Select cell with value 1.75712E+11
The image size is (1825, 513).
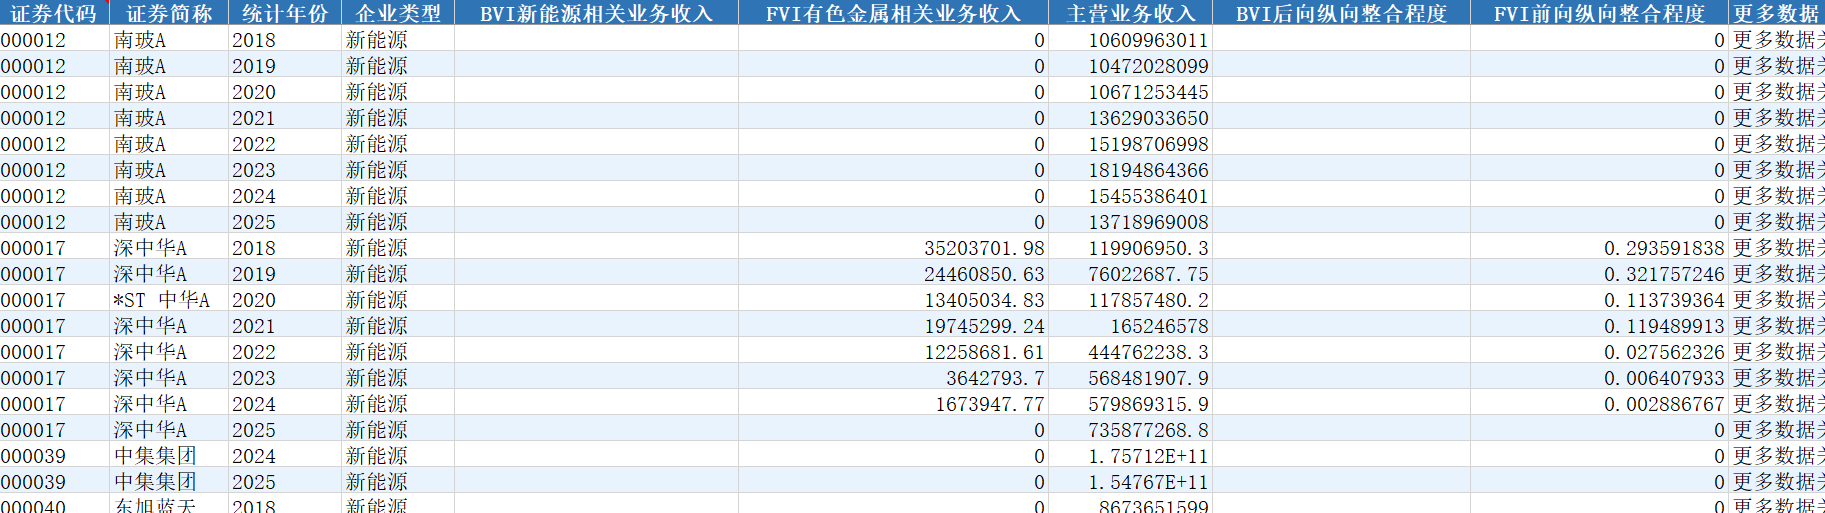pyautogui.click(x=1130, y=456)
